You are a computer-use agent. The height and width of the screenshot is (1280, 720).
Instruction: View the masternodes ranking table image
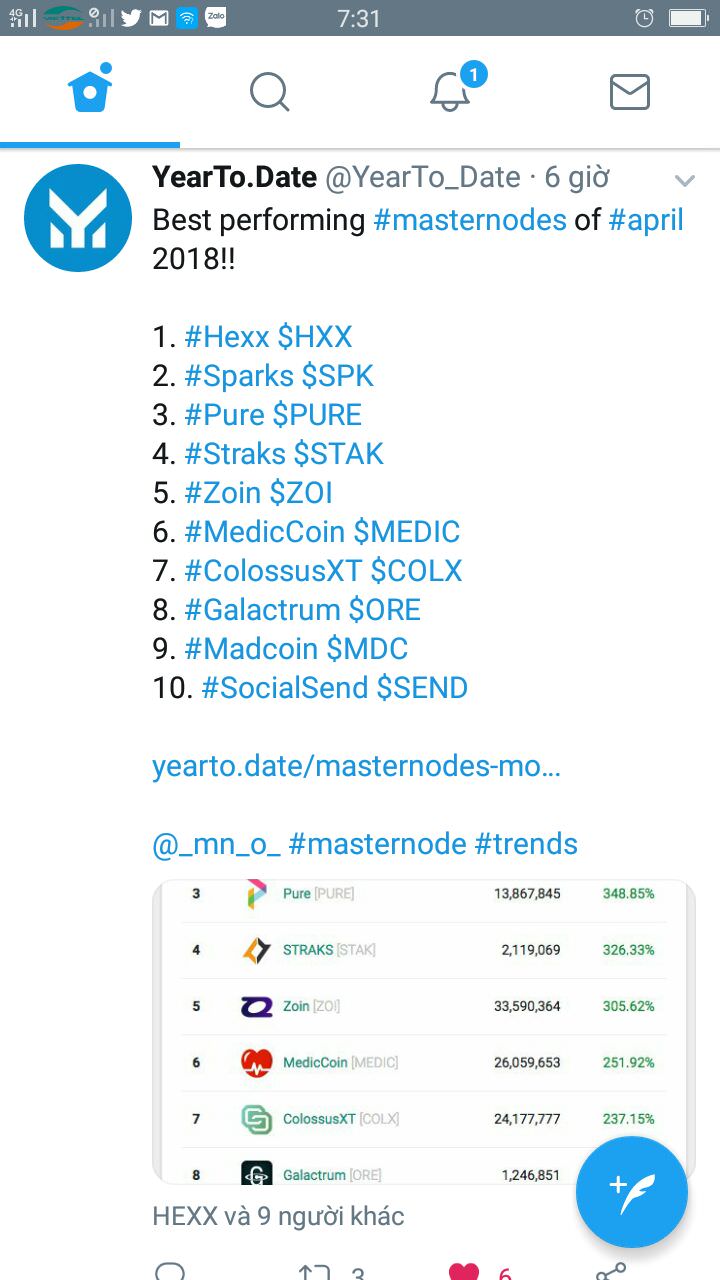pos(423,1032)
